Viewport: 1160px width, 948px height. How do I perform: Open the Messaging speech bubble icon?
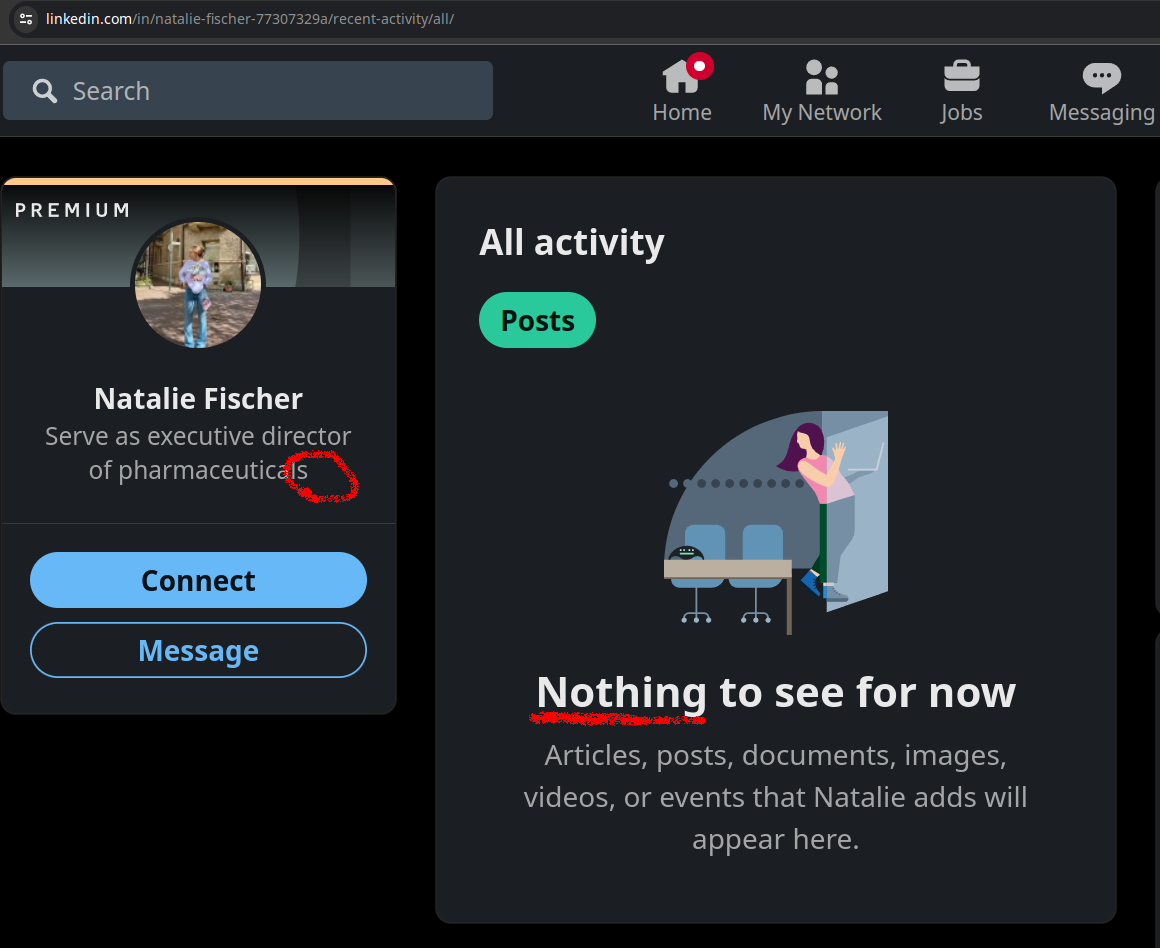(x=1102, y=77)
